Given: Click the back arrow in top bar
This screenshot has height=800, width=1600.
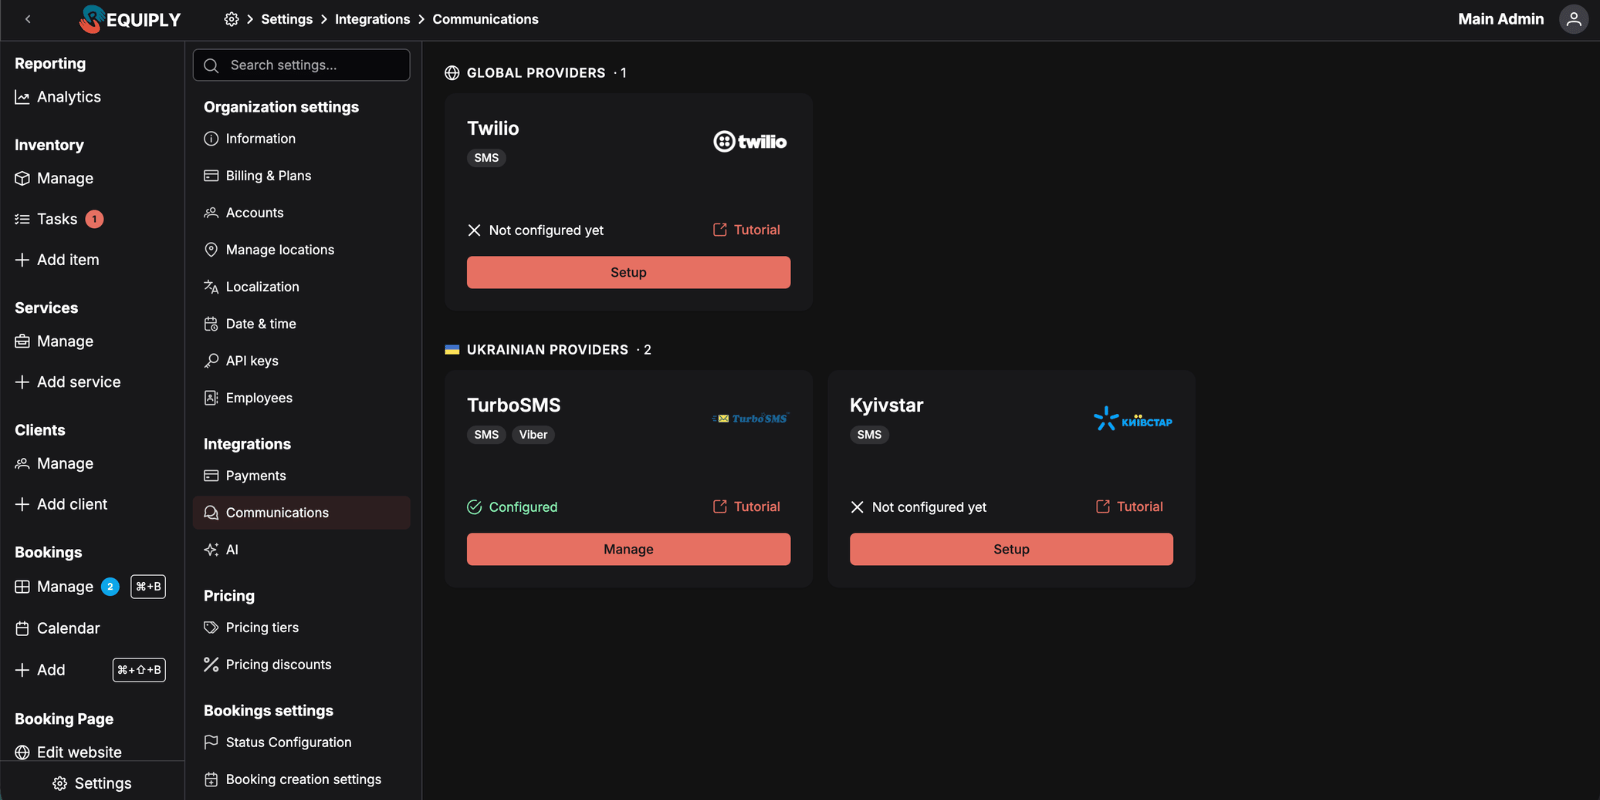Looking at the screenshot, I should tap(28, 19).
